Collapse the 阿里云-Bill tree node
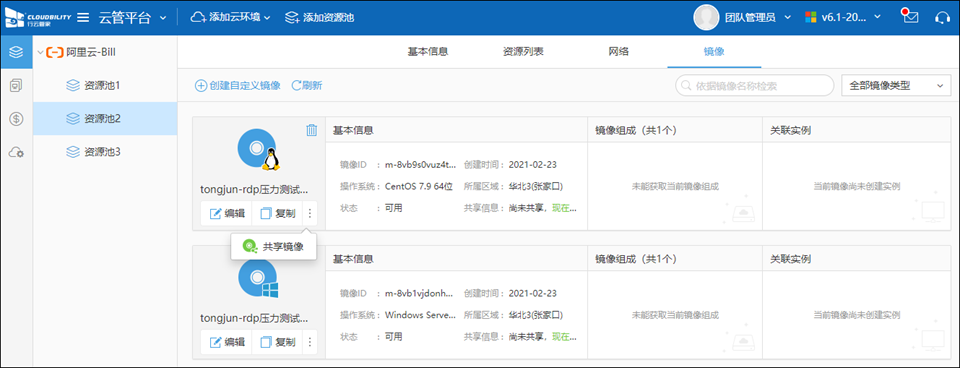Screen dimensions: 960x368 40,53
